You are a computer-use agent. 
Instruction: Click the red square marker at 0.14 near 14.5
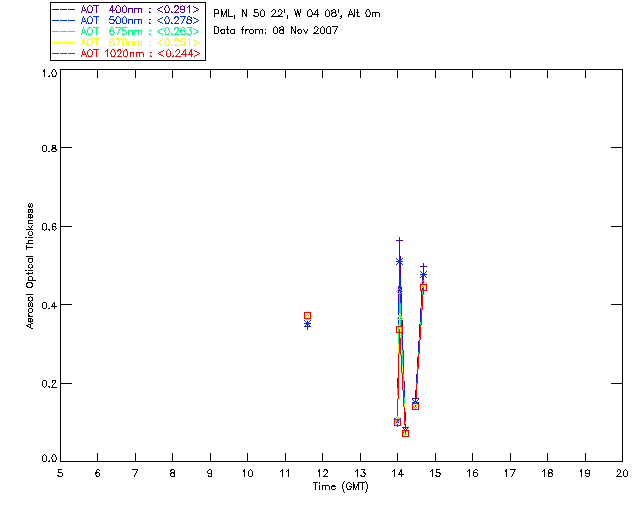pyautogui.click(x=416, y=406)
